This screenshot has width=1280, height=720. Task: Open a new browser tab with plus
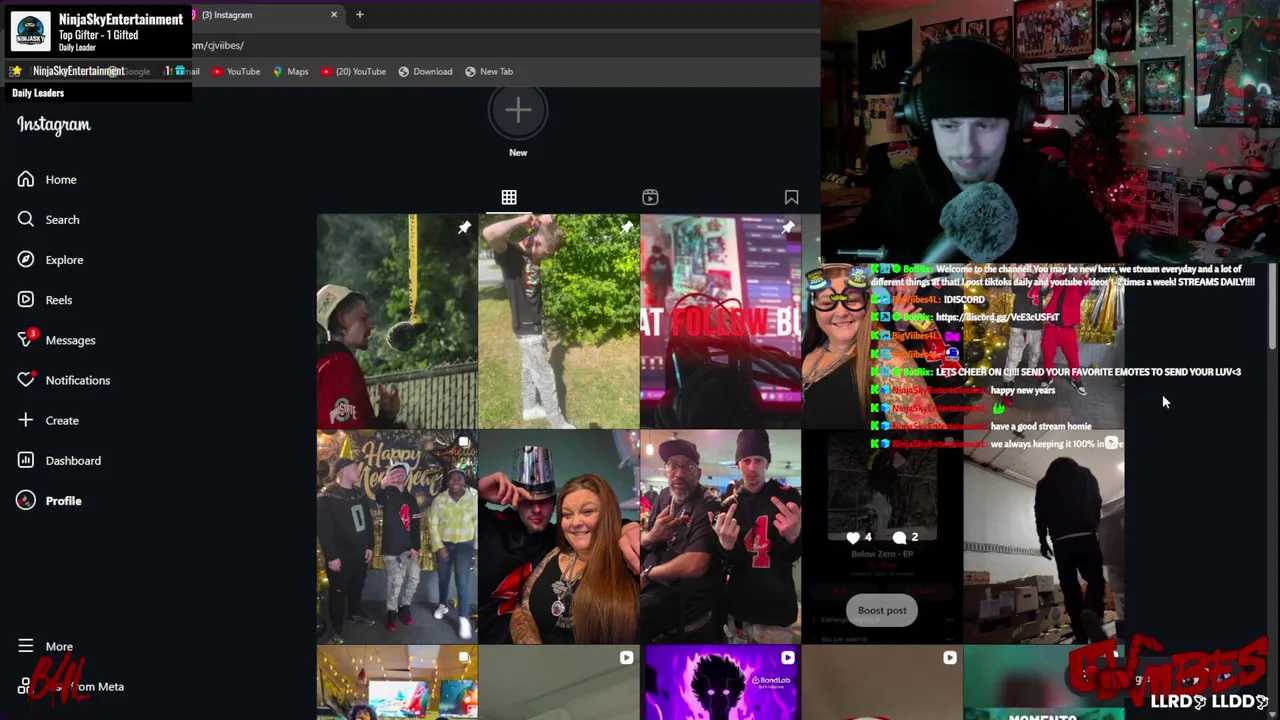click(359, 14)
